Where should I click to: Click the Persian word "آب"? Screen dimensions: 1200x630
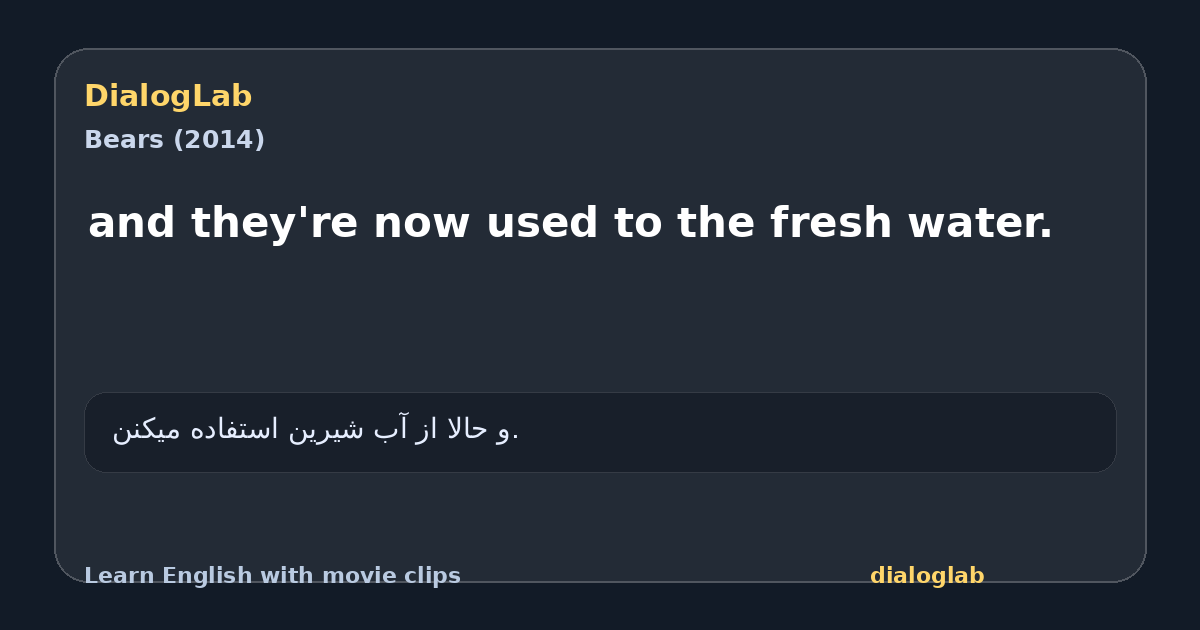tap(390, 429)
